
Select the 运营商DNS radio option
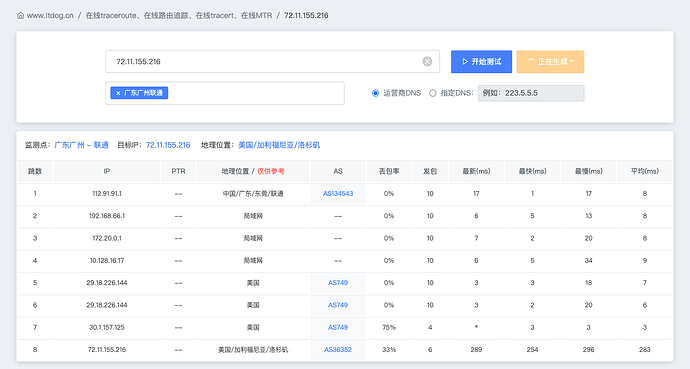pyautogui.click(x=375, y=93)
